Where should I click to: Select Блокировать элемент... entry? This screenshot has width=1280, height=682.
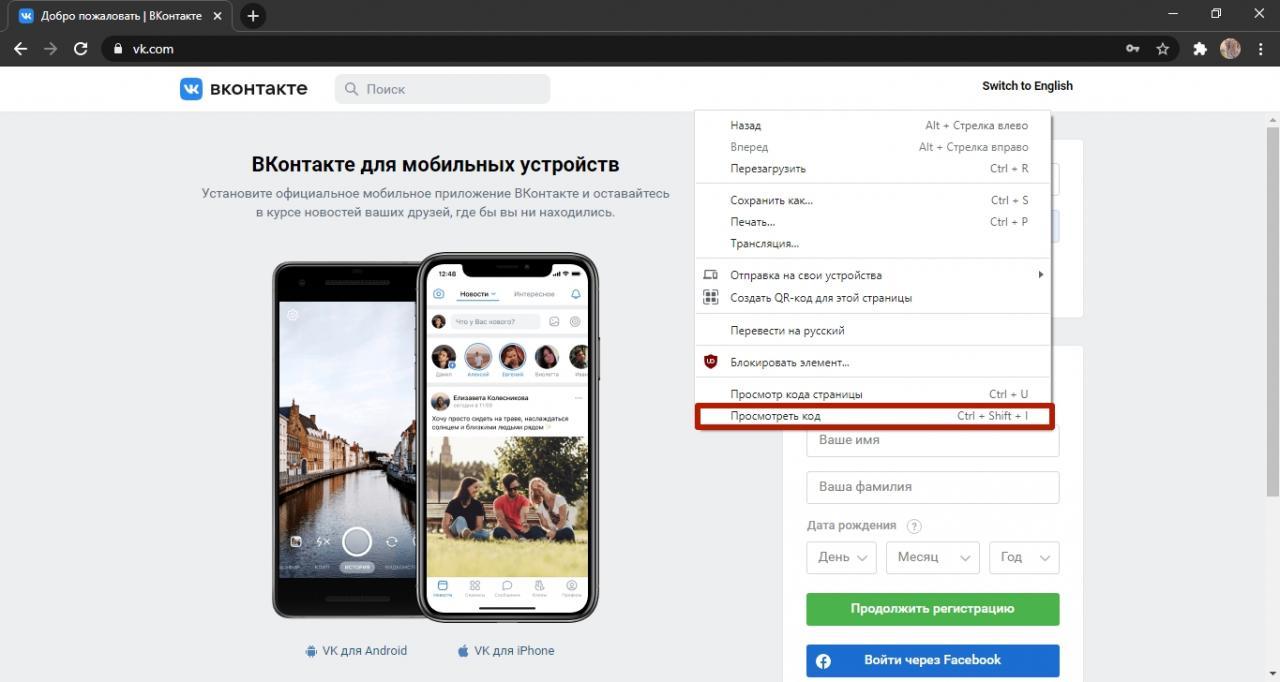click(873, 362)
